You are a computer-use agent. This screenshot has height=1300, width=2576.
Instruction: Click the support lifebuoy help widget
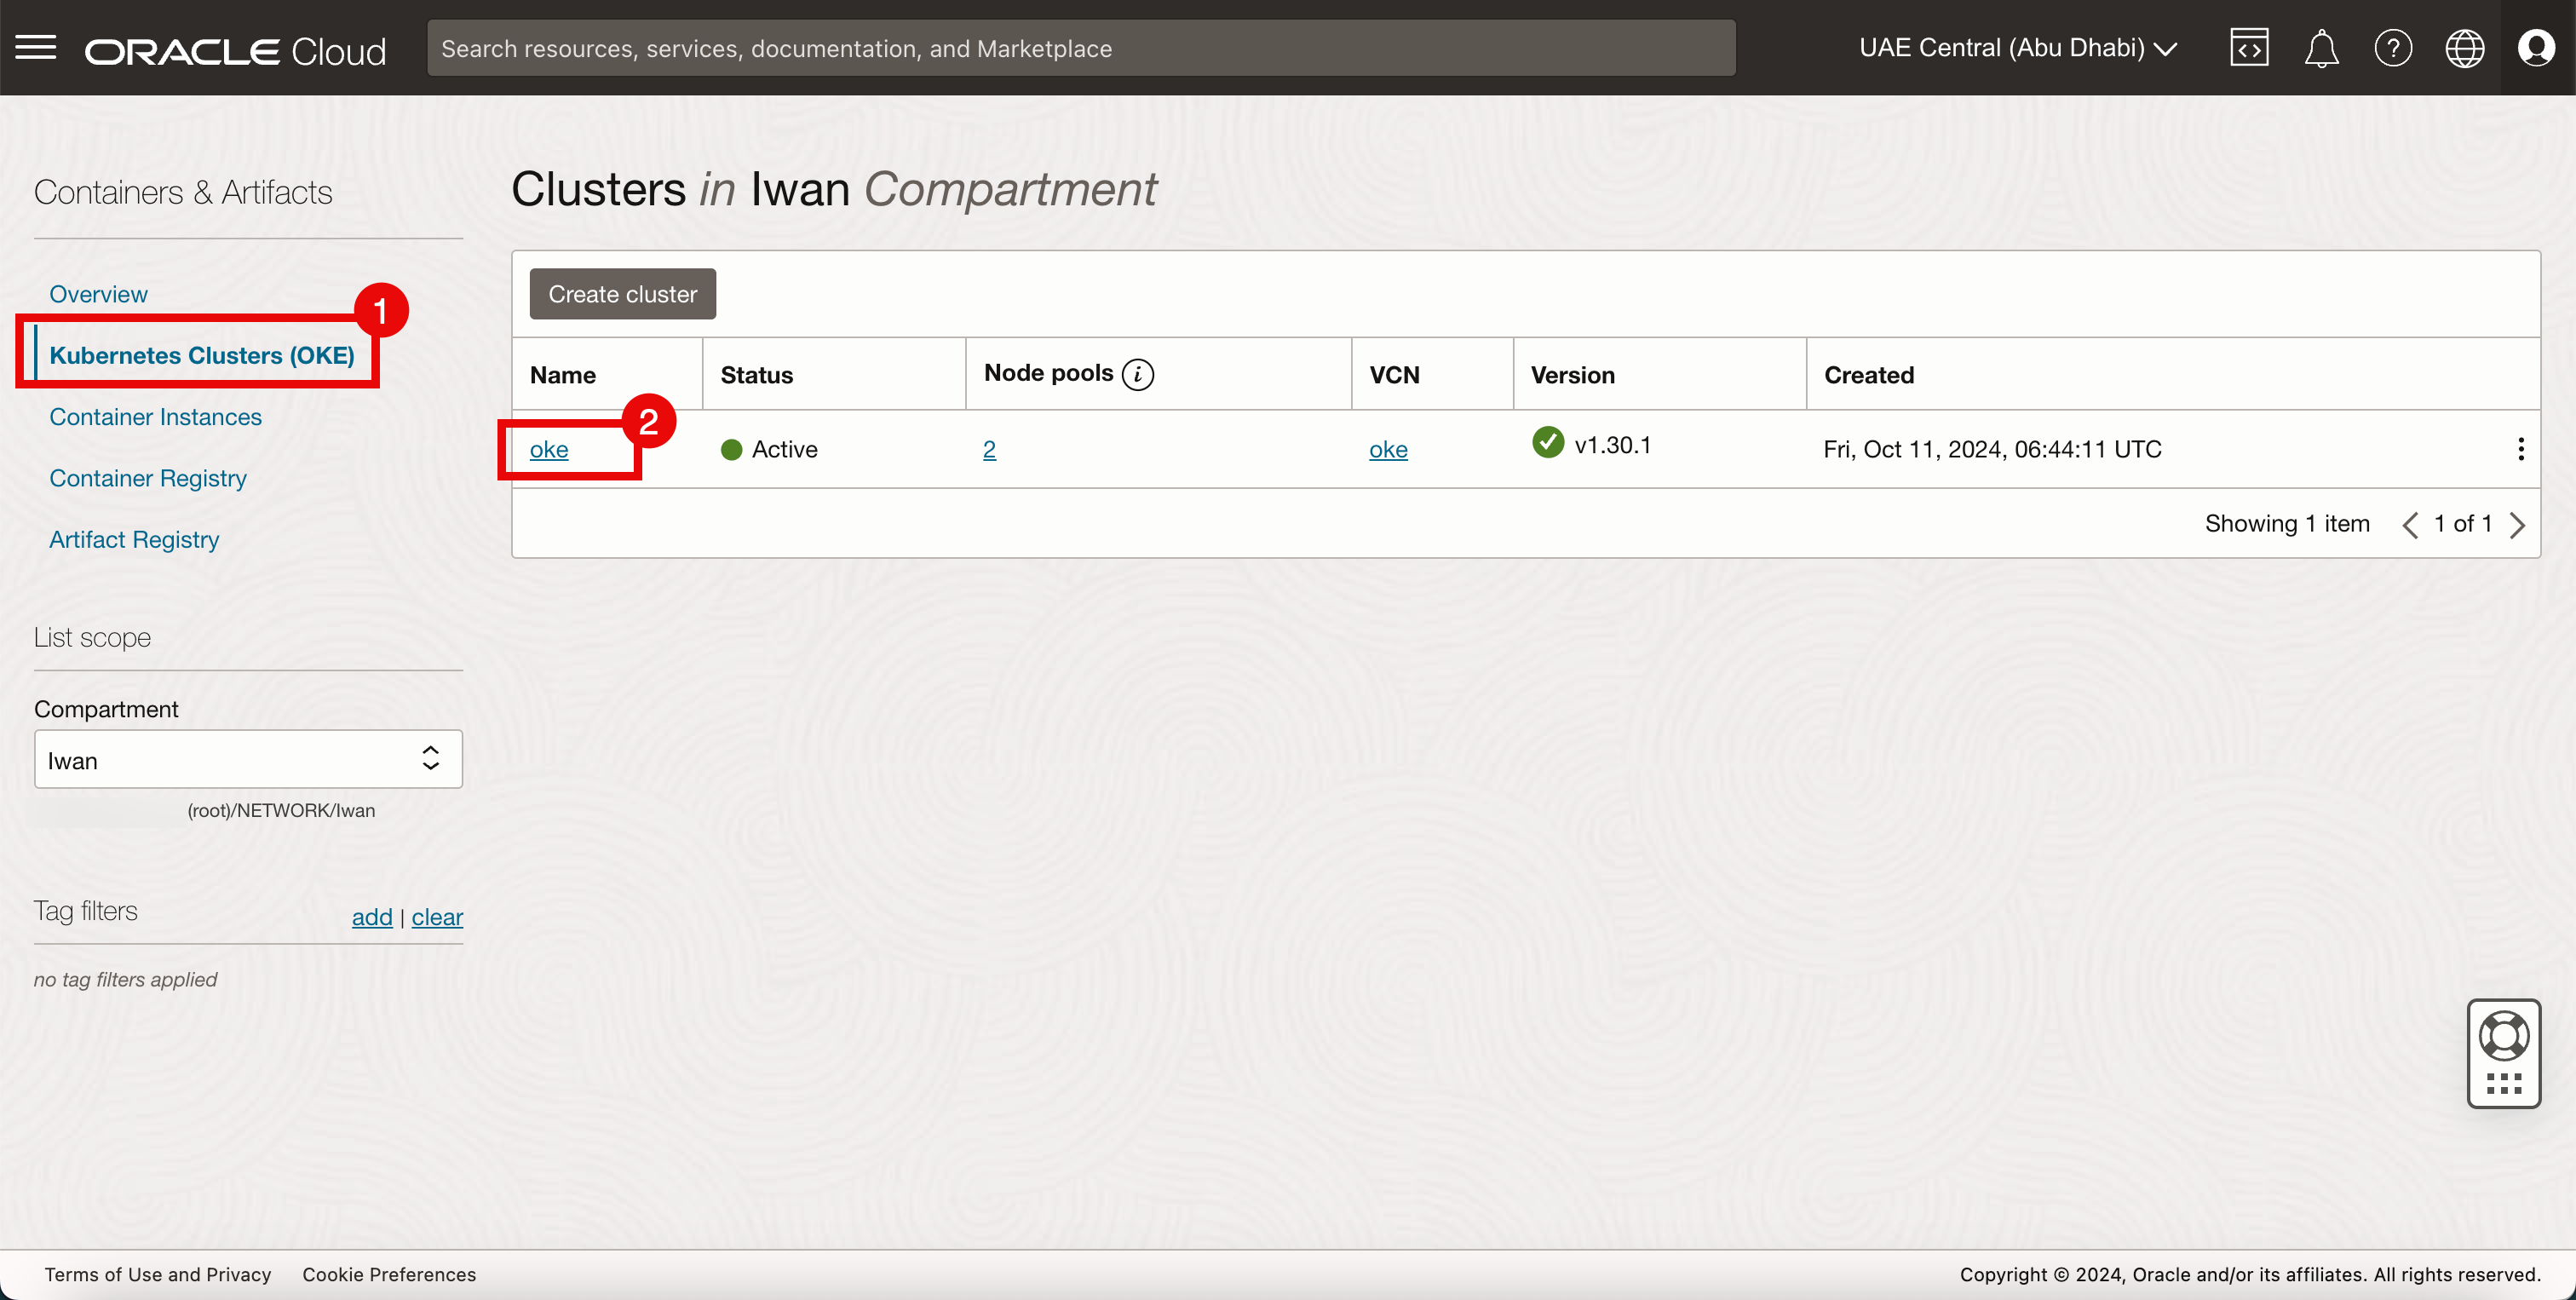click(2503, 1036)
